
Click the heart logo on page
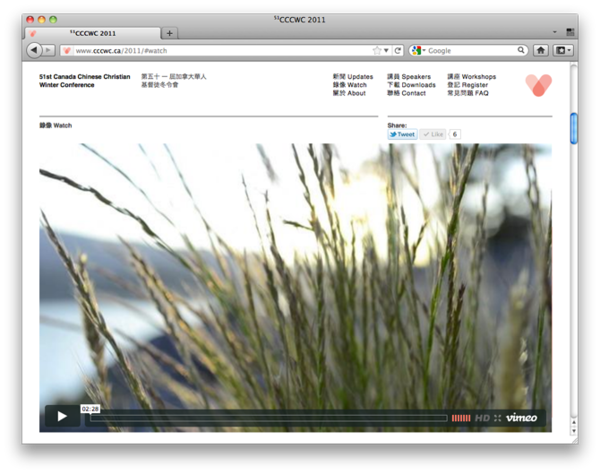point(538,85)
